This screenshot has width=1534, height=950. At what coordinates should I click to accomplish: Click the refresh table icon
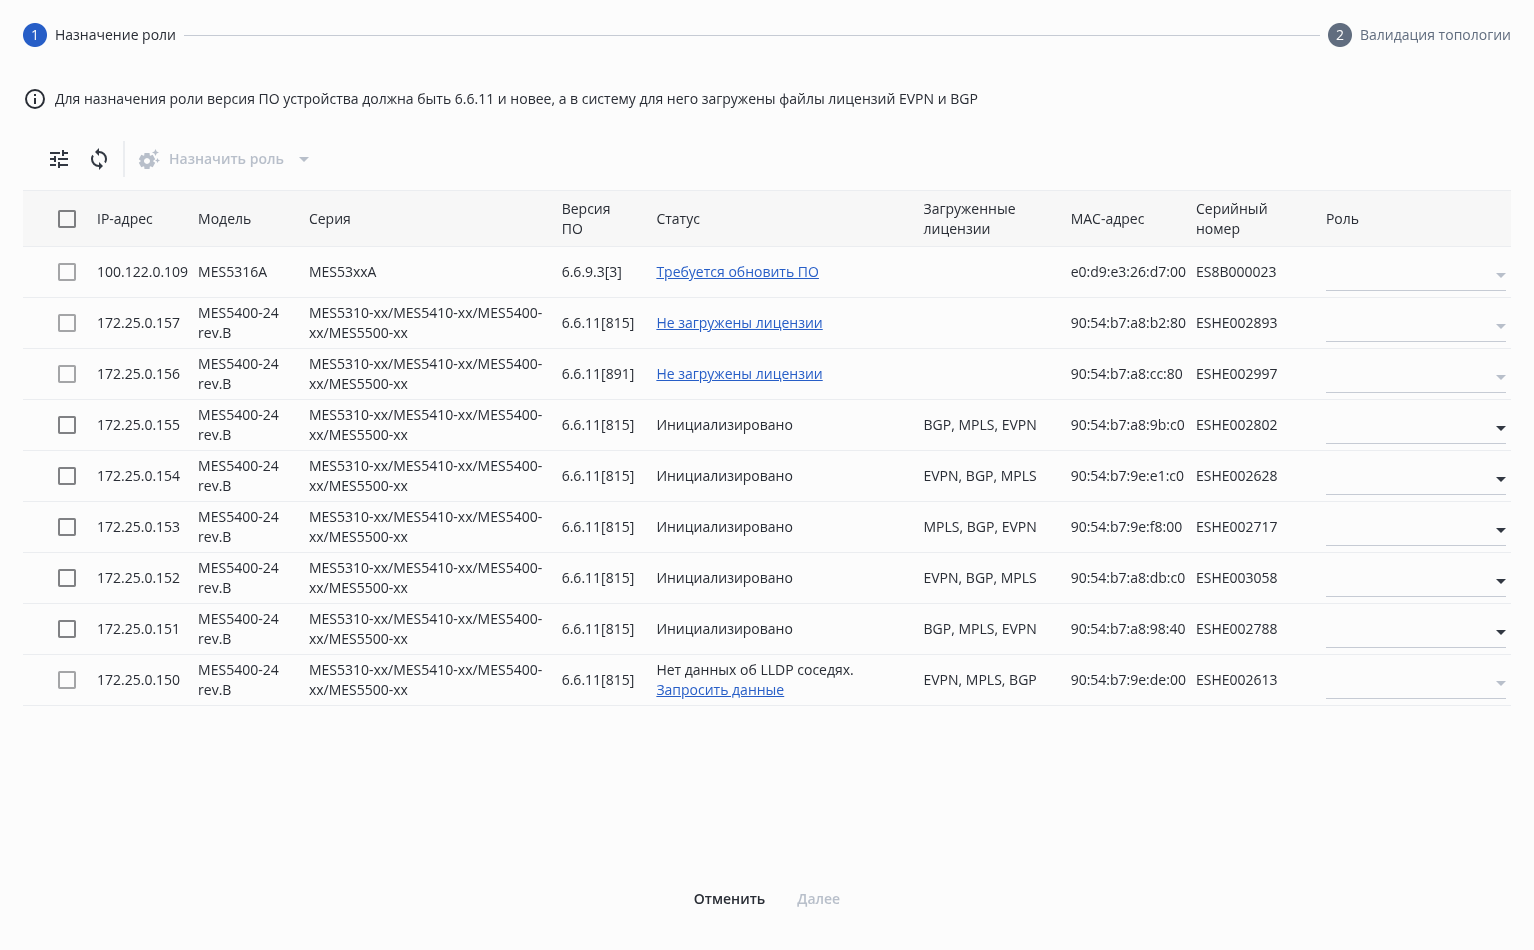click(x=99, y=159)
